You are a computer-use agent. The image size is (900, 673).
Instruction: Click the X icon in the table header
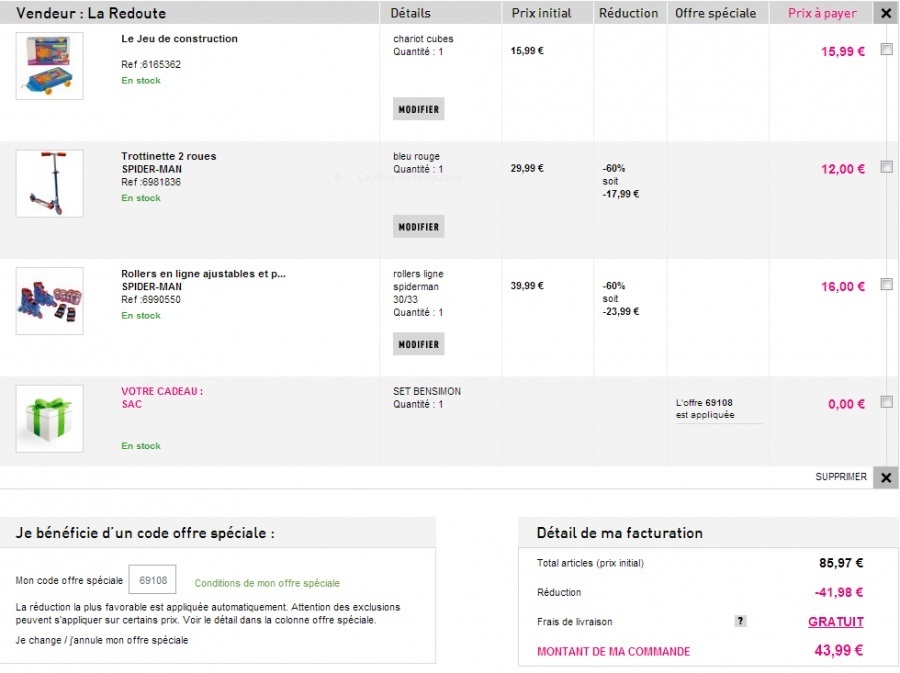coord(885,13)
